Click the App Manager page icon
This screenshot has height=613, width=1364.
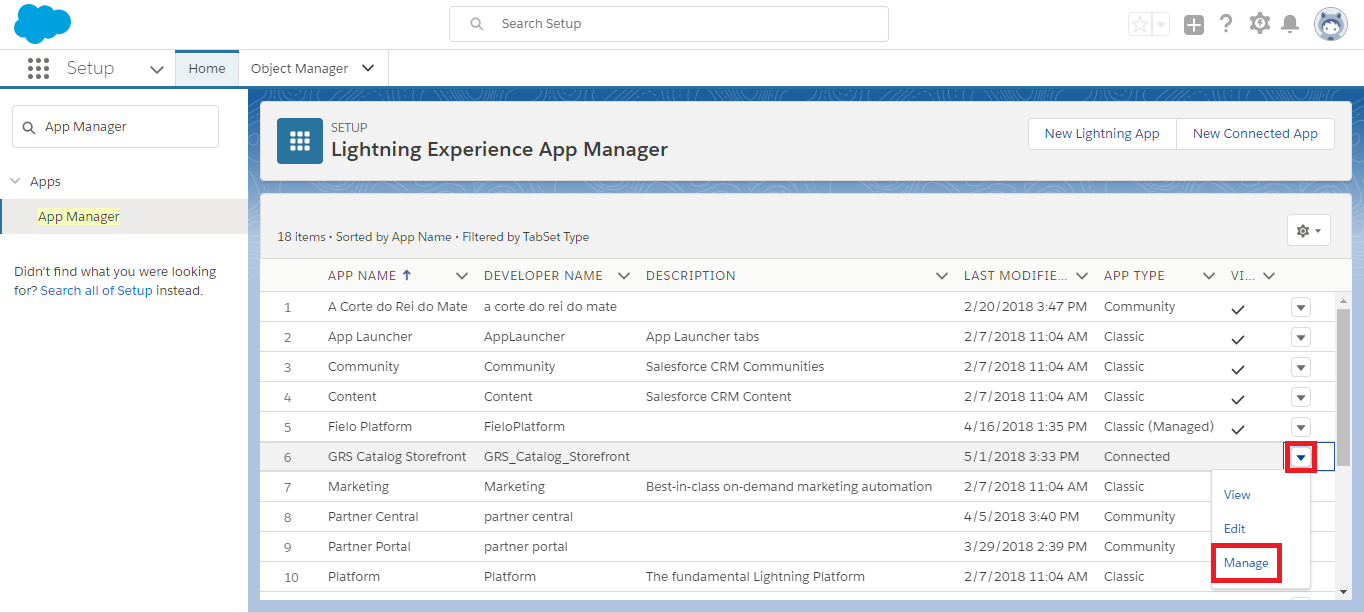(300, 141)
